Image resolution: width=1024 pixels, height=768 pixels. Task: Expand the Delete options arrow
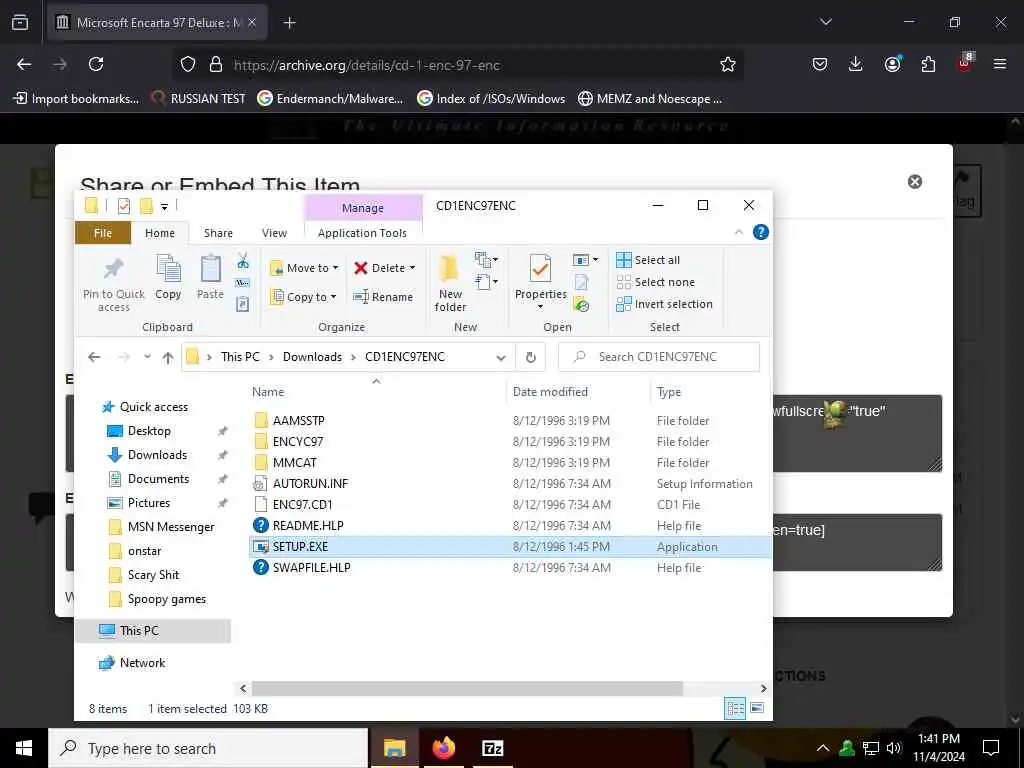(412, 268)
